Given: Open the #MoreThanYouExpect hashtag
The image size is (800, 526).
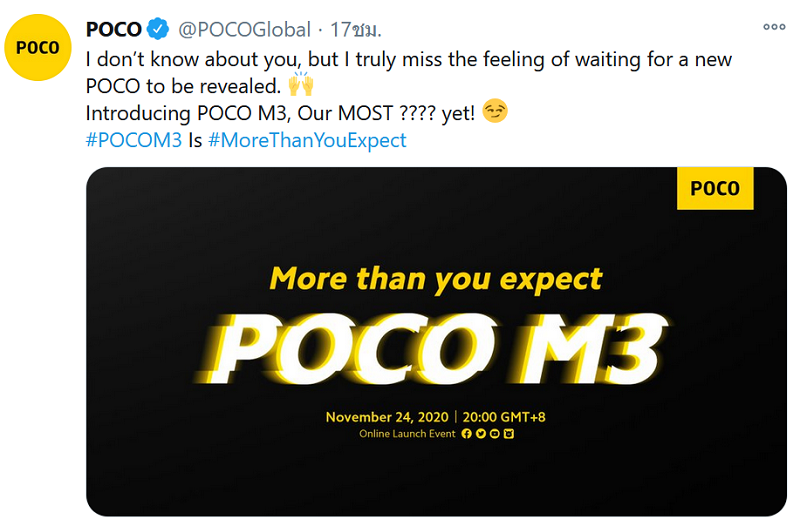Looking at the screenshot, I should tap(308, 140).
